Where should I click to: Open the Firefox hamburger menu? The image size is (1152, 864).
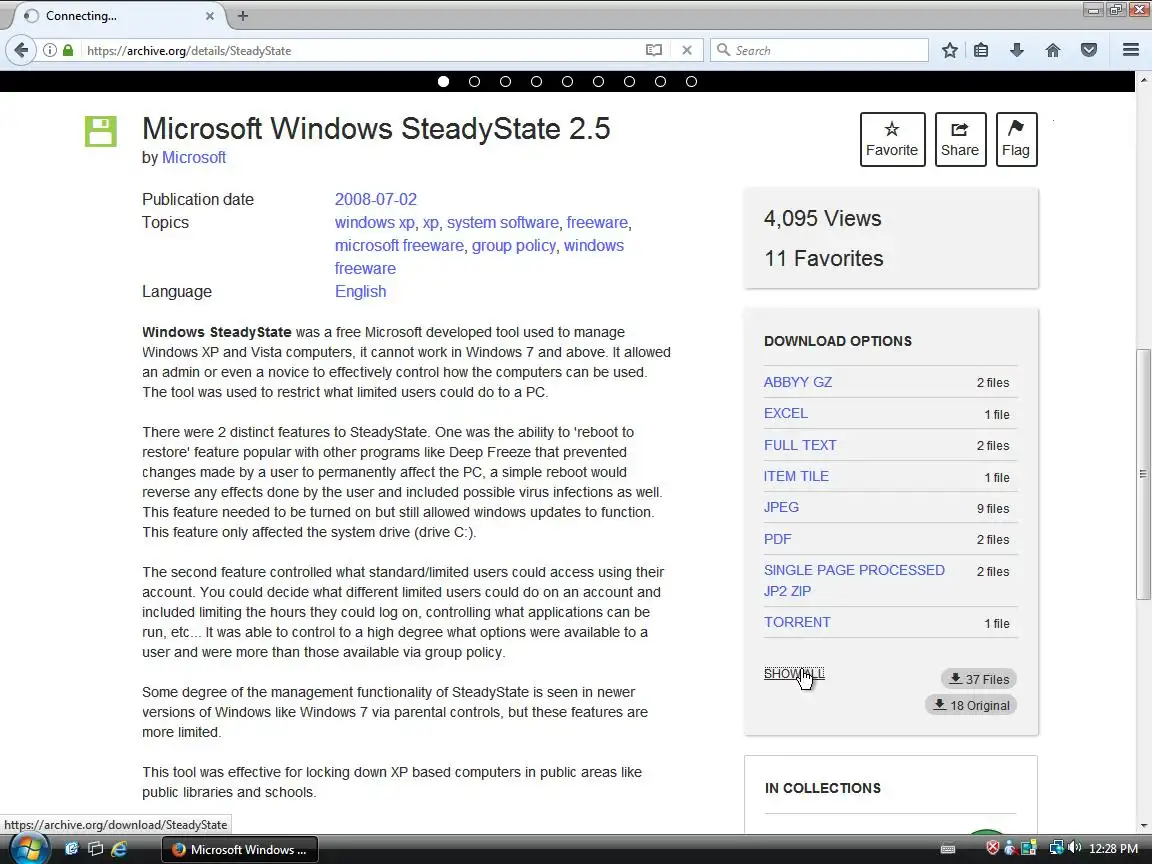pyautogui.click(x=1131, y=50)
